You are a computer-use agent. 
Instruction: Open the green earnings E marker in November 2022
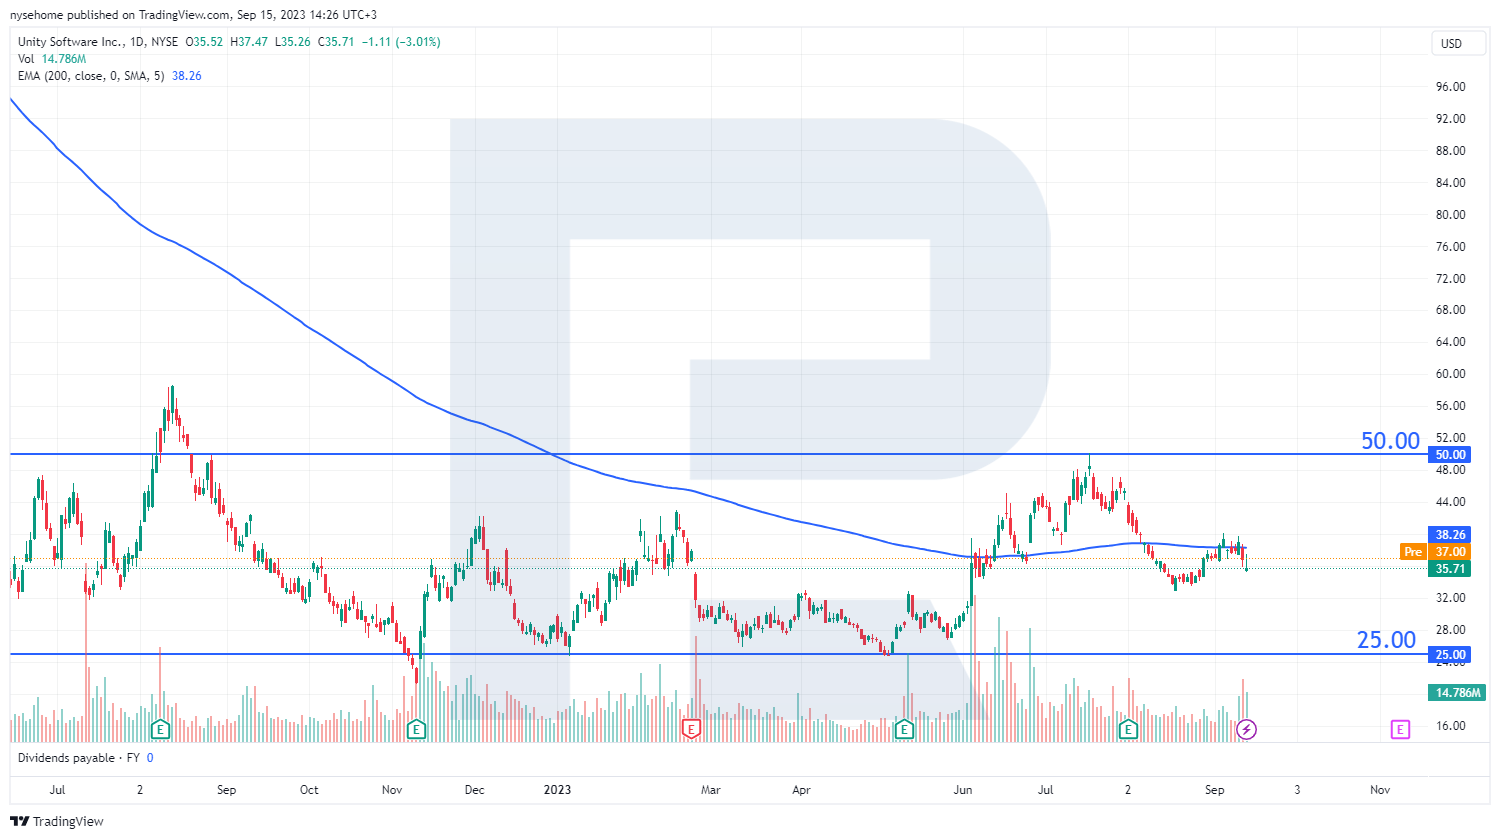click(417, 729)
